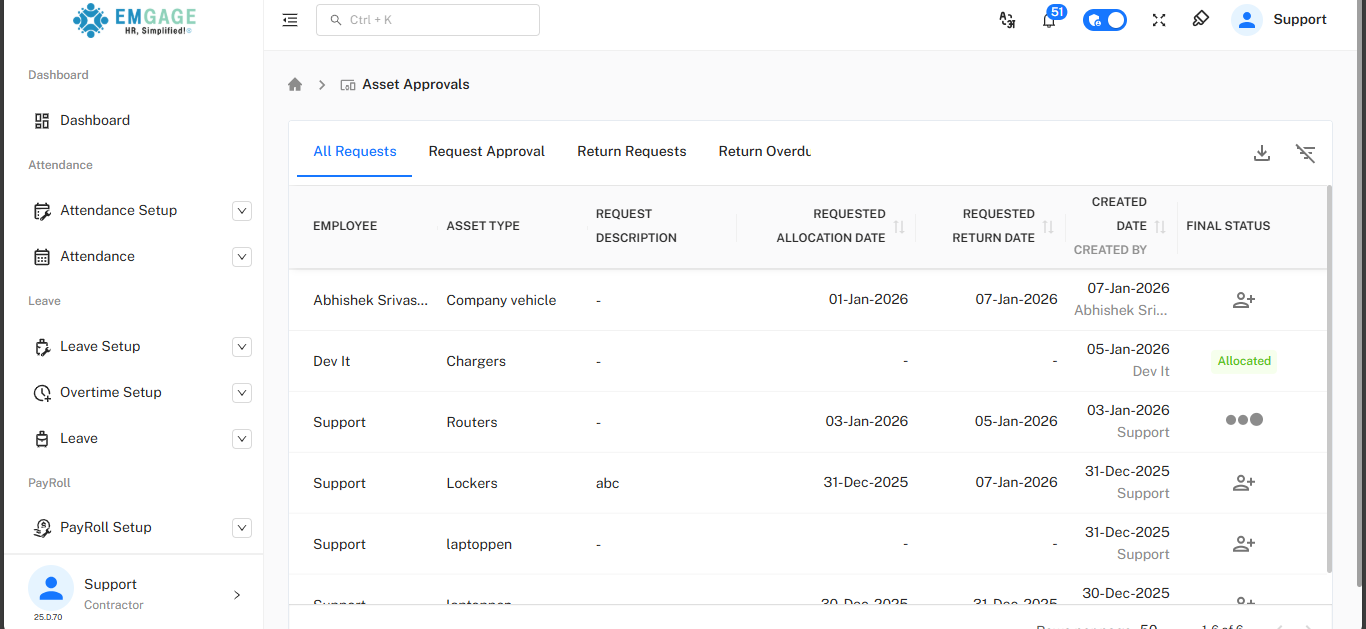Expand the Leave Setup menu

241,347
